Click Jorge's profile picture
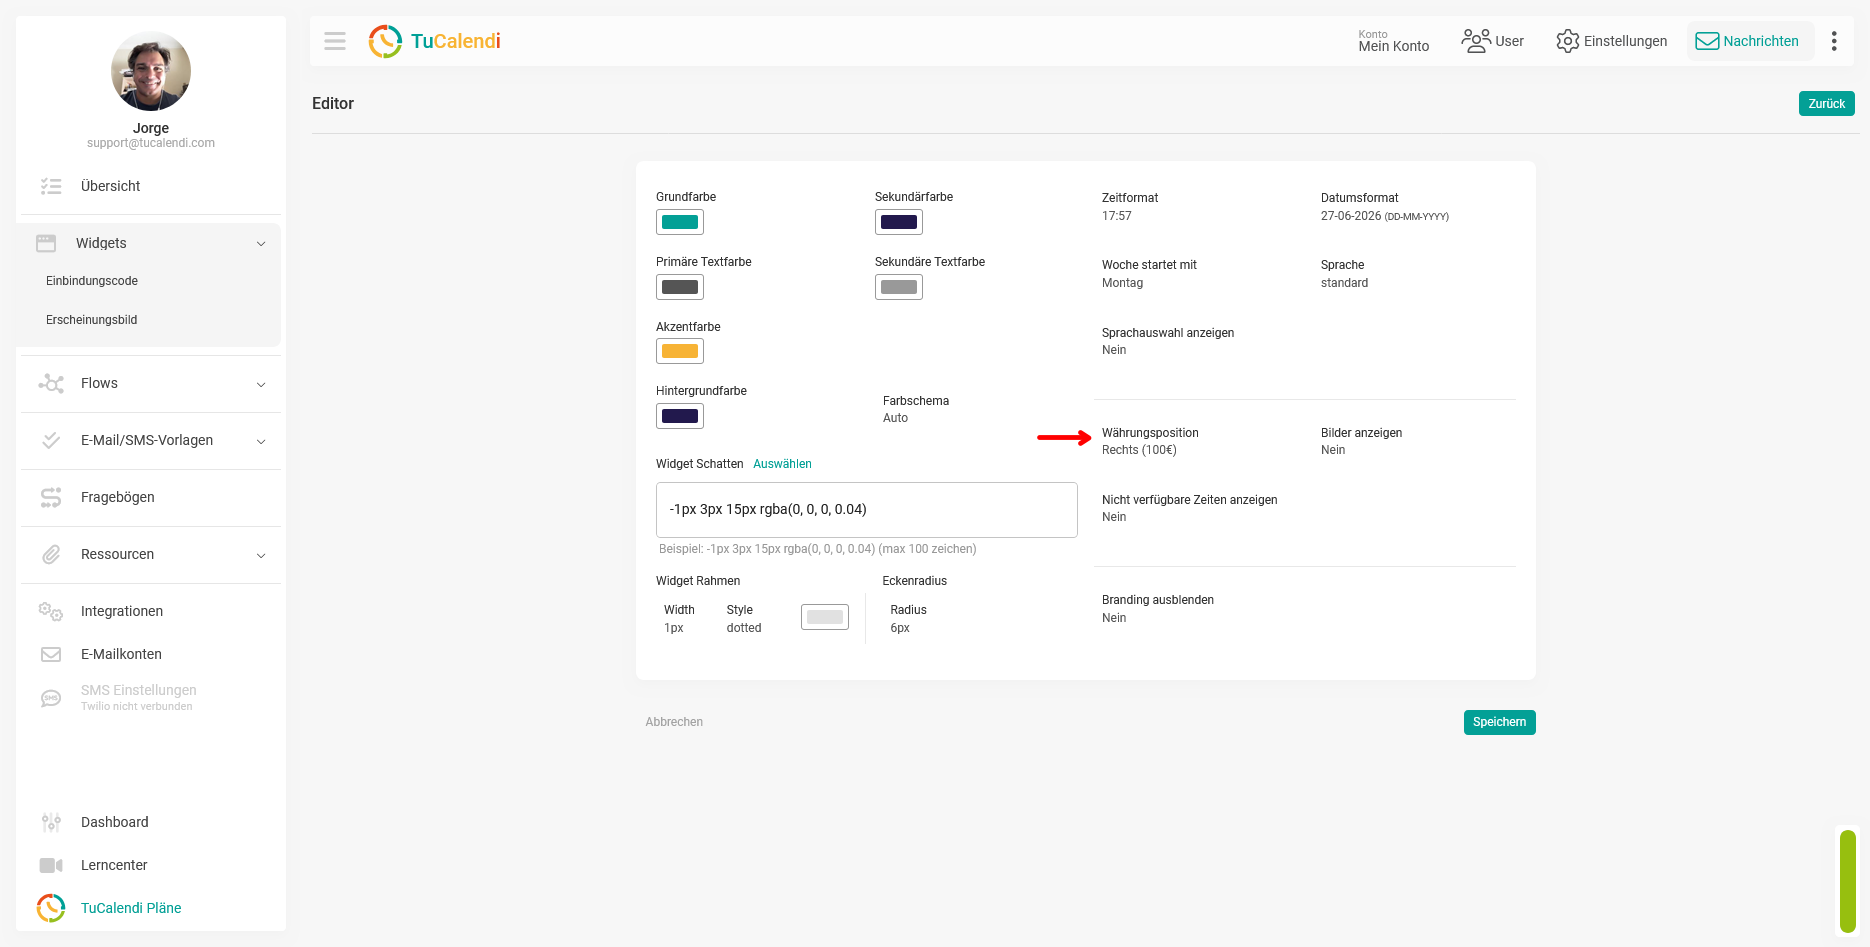Screen dimensions: 1870x947 coord(151,71)
